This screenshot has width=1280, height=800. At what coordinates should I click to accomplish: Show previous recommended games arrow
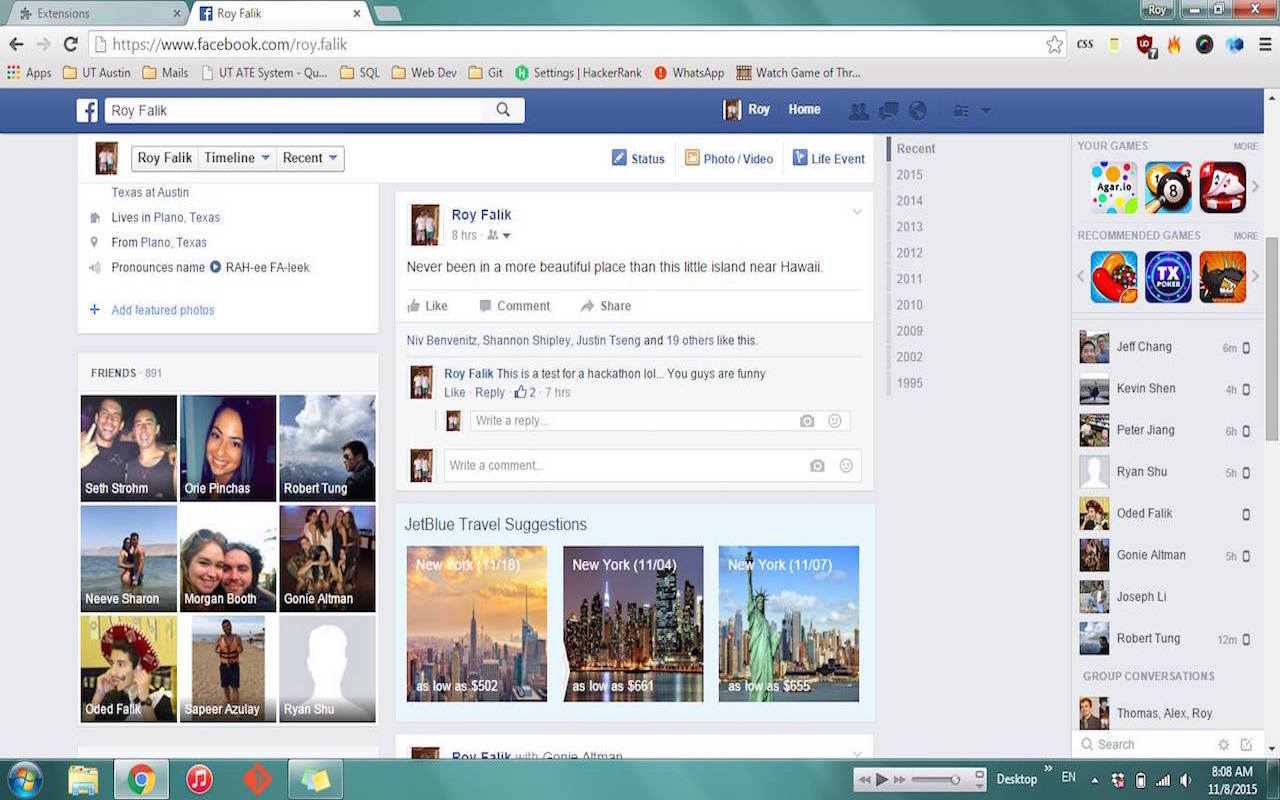click(x=1080, y=277)
